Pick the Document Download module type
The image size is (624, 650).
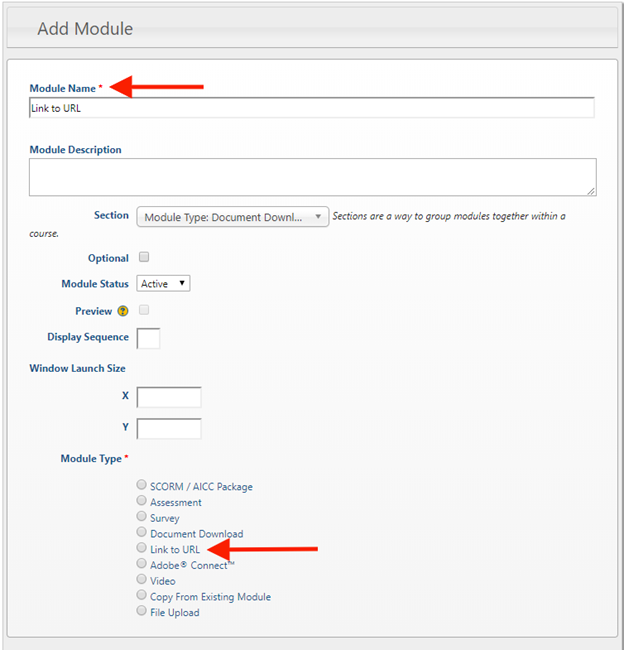pos(141,532)
